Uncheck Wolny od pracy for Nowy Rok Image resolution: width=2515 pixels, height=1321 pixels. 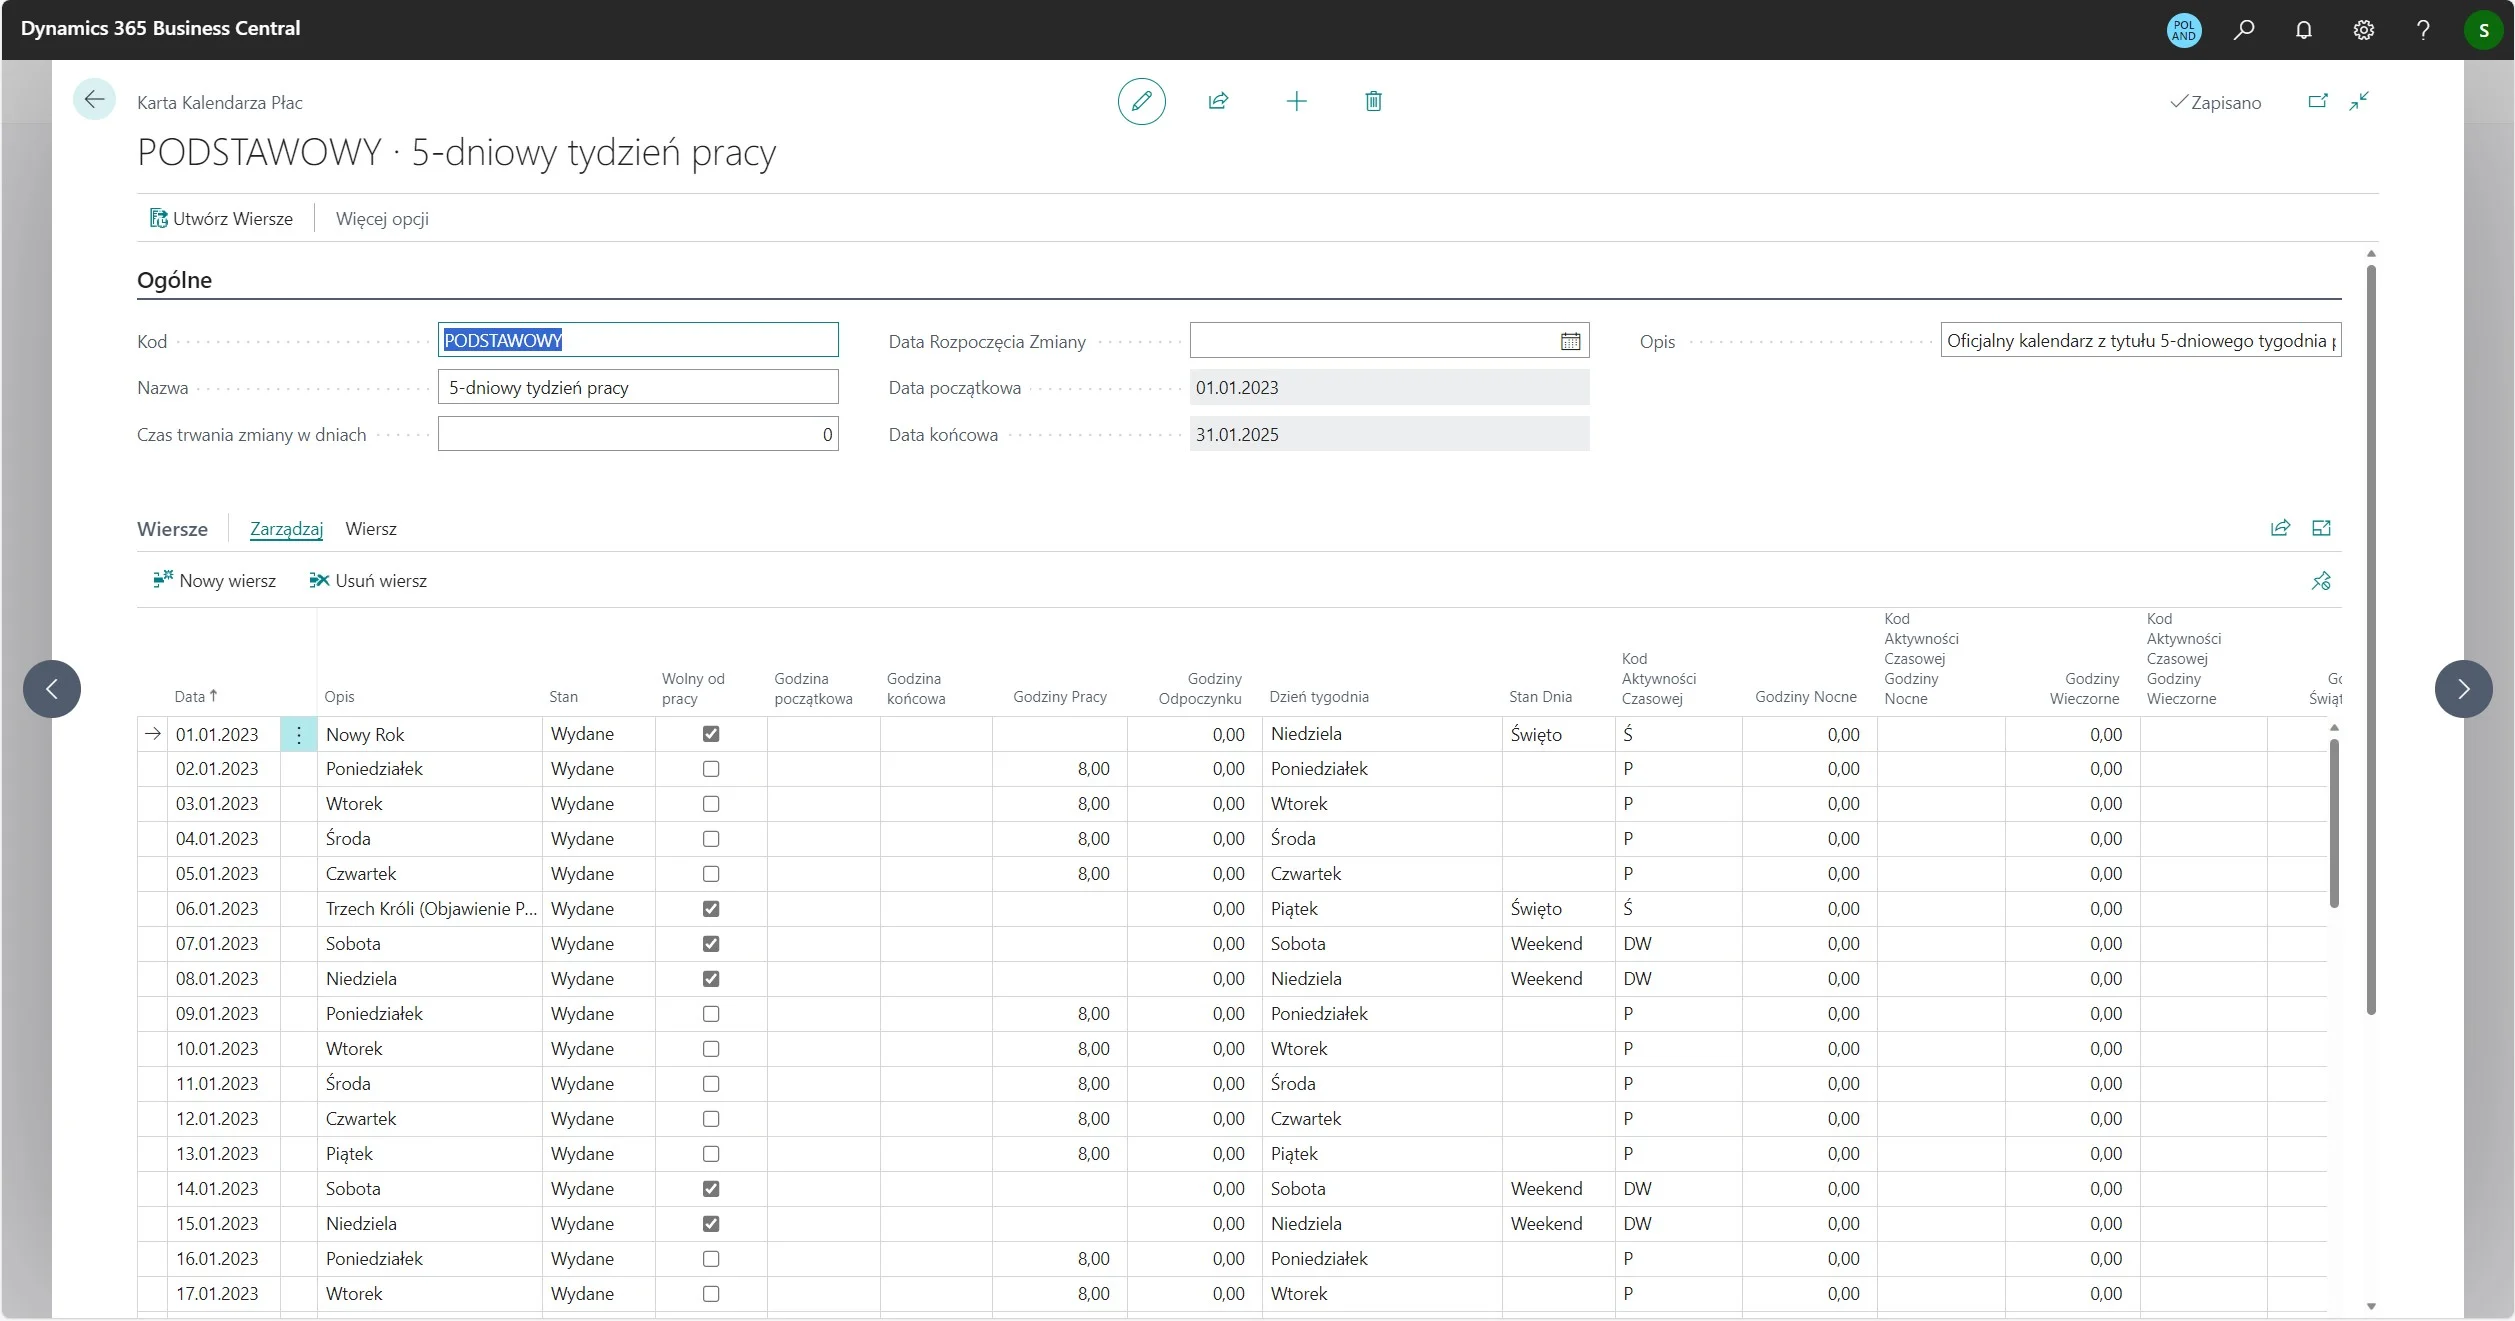point(711,734)
